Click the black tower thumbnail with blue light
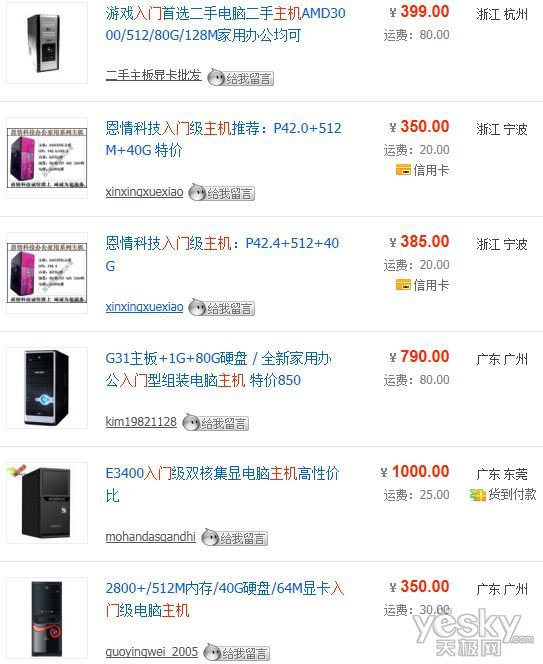This screenshot has height=664, width=543. (47, 388)
